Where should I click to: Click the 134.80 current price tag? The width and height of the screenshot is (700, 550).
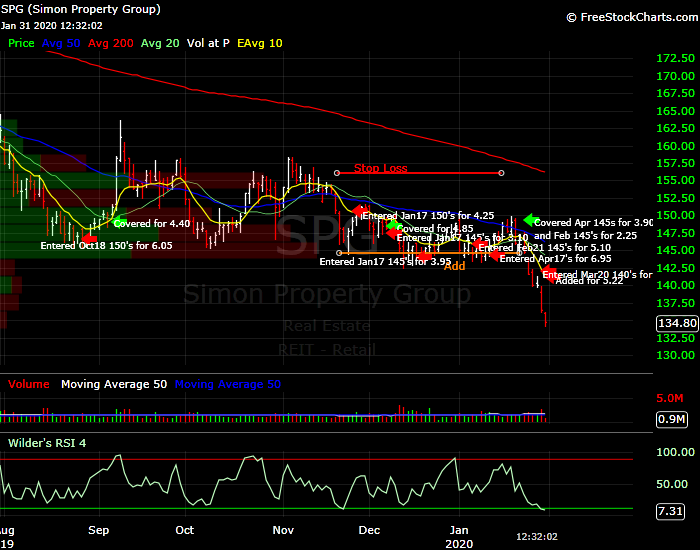(677, 323)
